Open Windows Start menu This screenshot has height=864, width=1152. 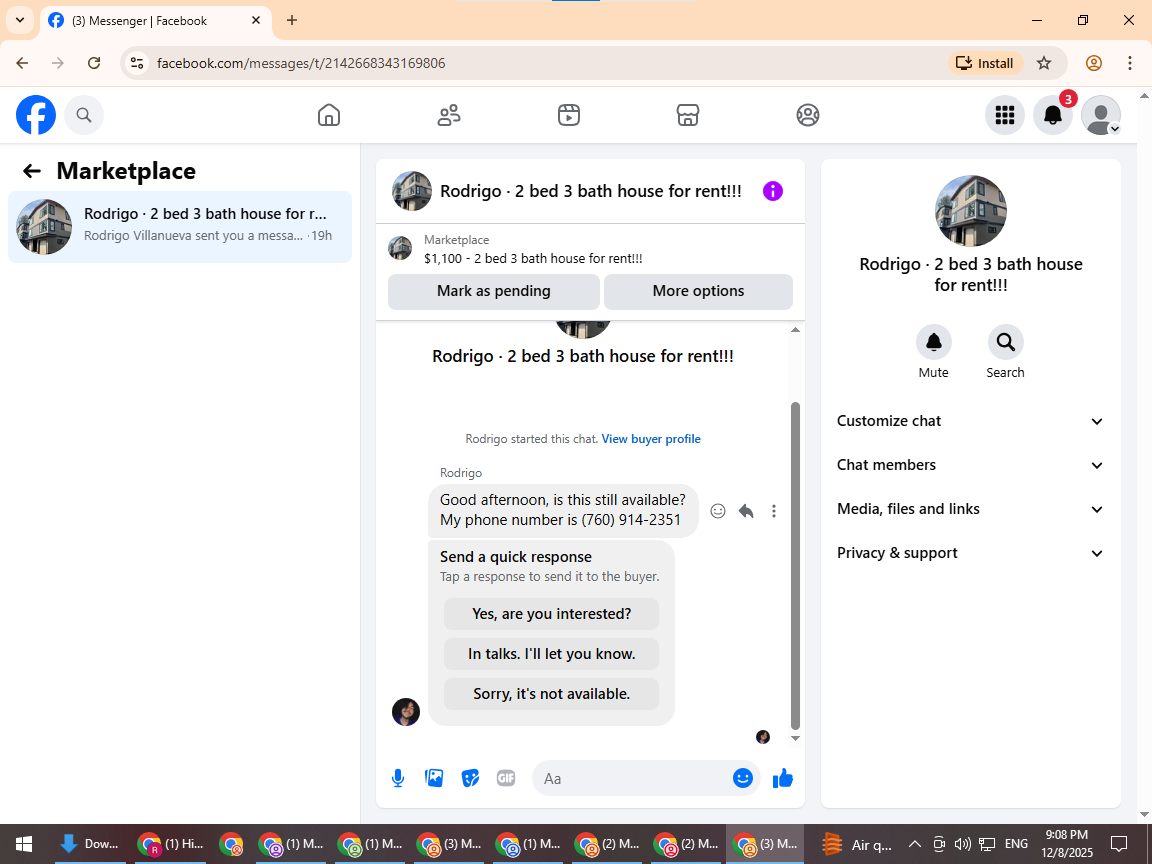coord(24,844)
